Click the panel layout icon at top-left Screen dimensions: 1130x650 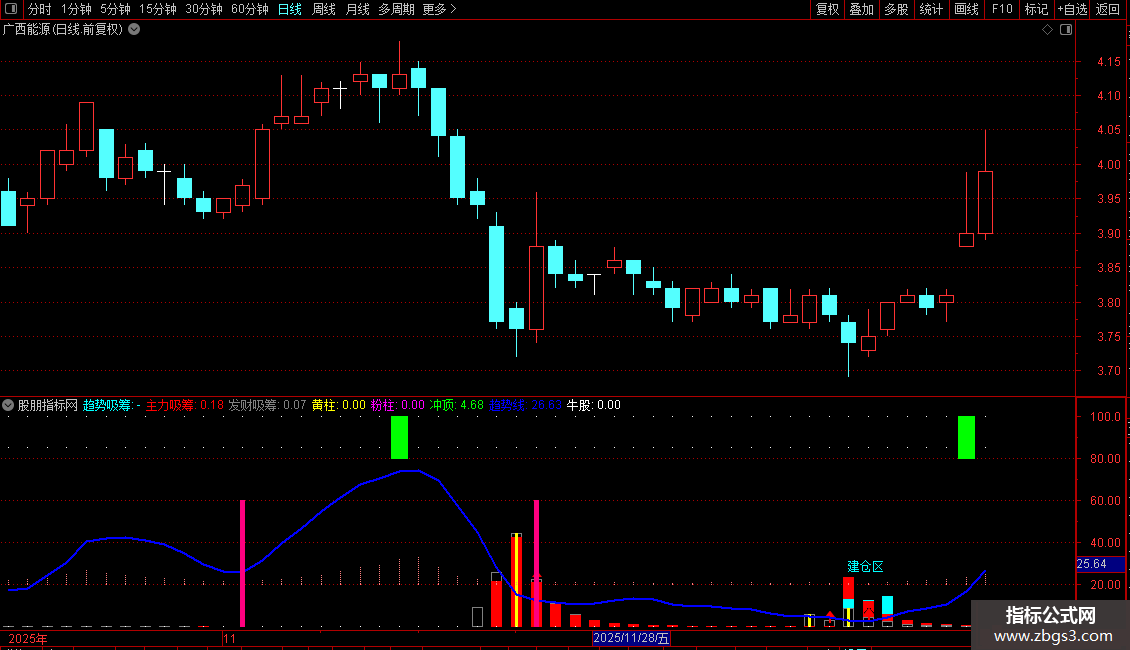click(11, 9)
